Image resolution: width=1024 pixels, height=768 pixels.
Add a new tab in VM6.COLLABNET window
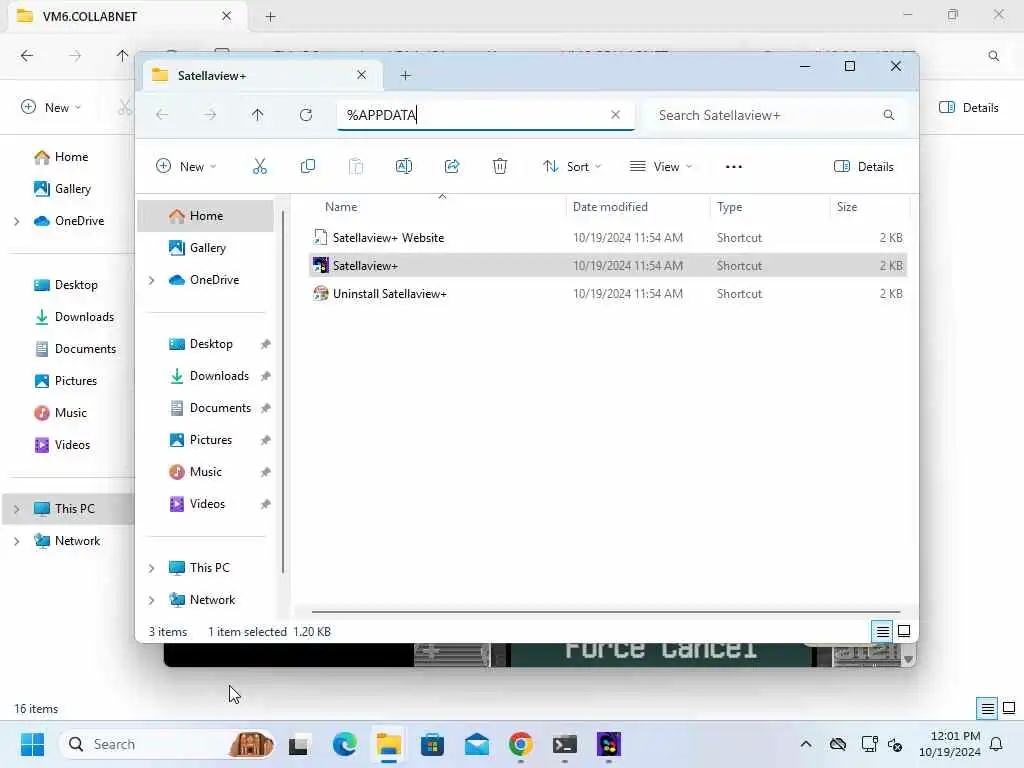pyautogui.click(x=270, y=17)
